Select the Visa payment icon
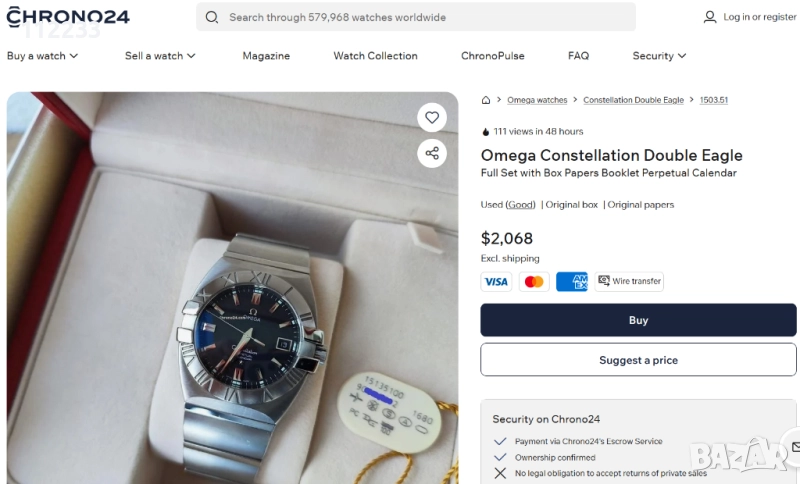The height and width of the screenshot is (484, 800). (496, 282)
